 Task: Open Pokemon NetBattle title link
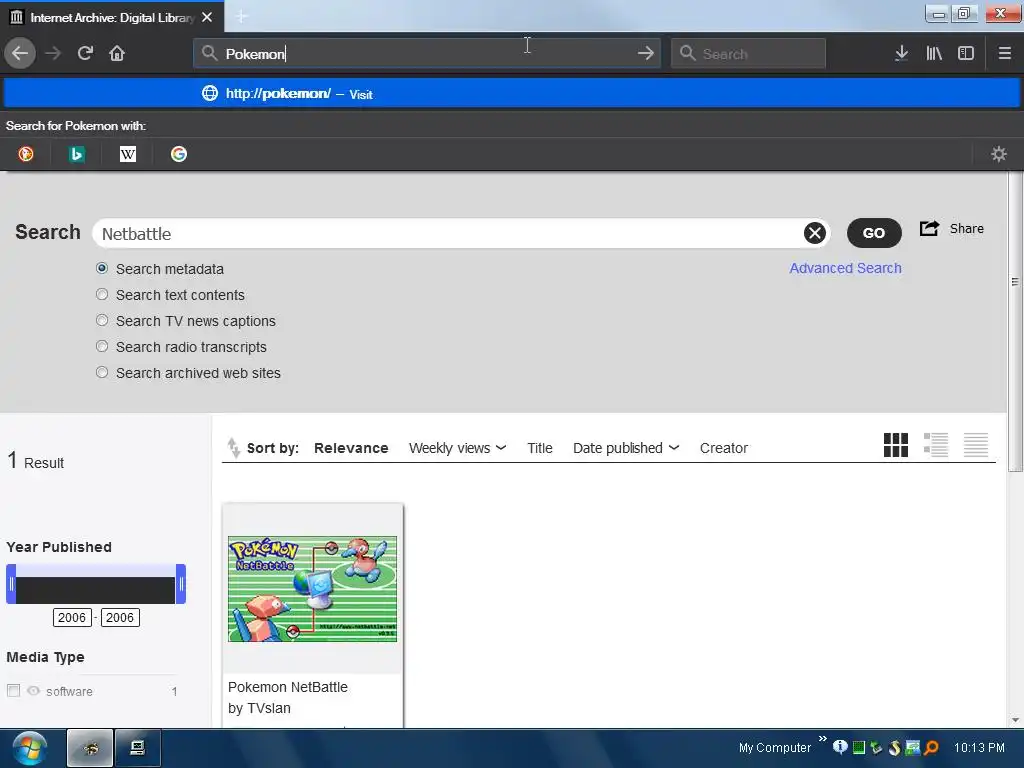(287, 687)
